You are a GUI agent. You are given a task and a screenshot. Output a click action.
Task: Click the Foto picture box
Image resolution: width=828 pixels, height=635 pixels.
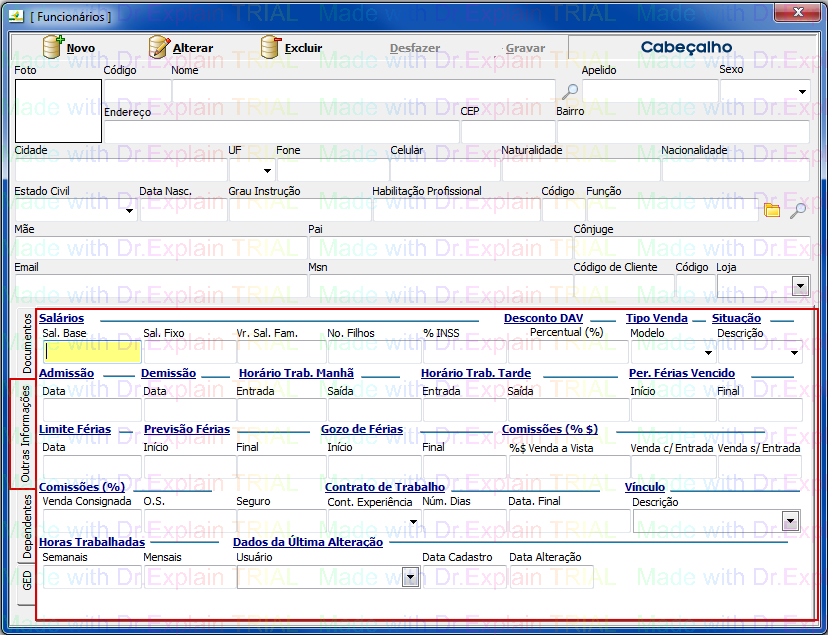pyautogui.click(x=58, y=111)
